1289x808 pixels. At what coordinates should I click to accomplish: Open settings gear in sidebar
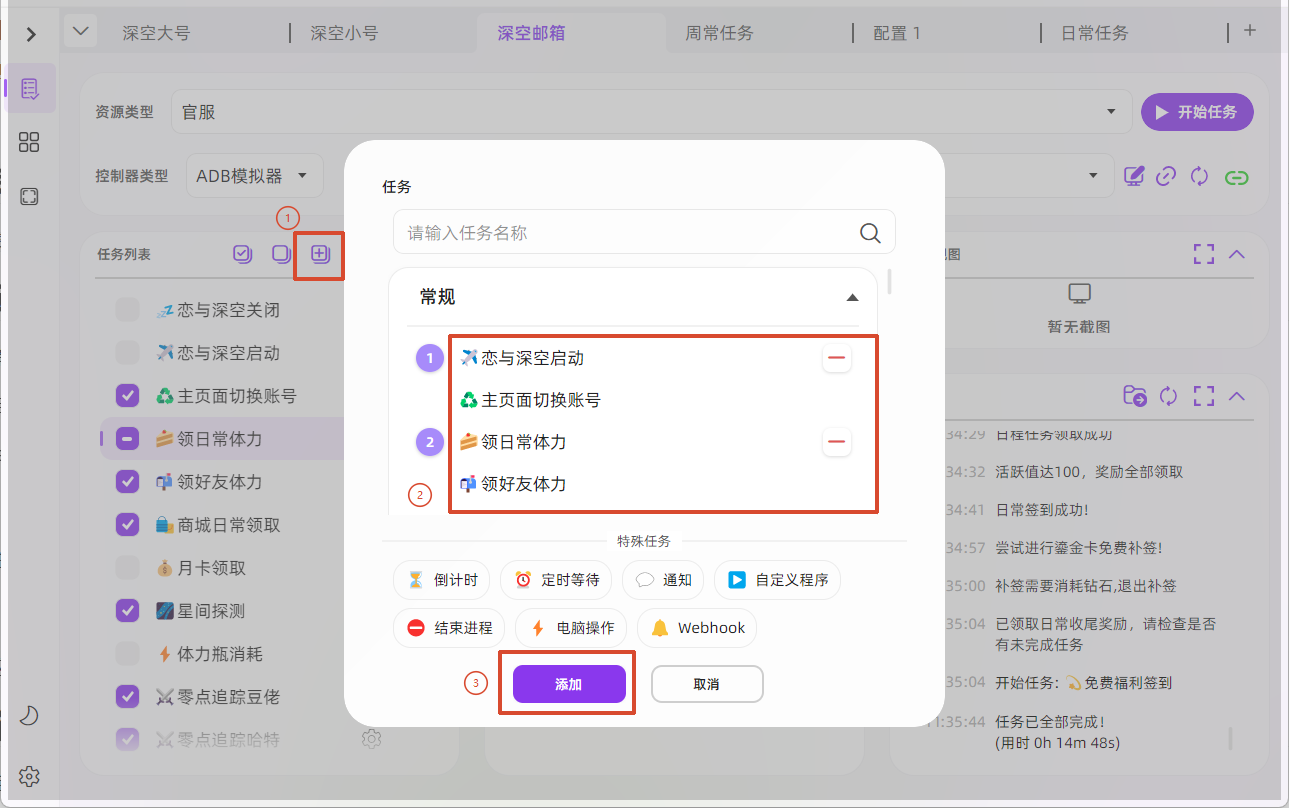(29, 776)
